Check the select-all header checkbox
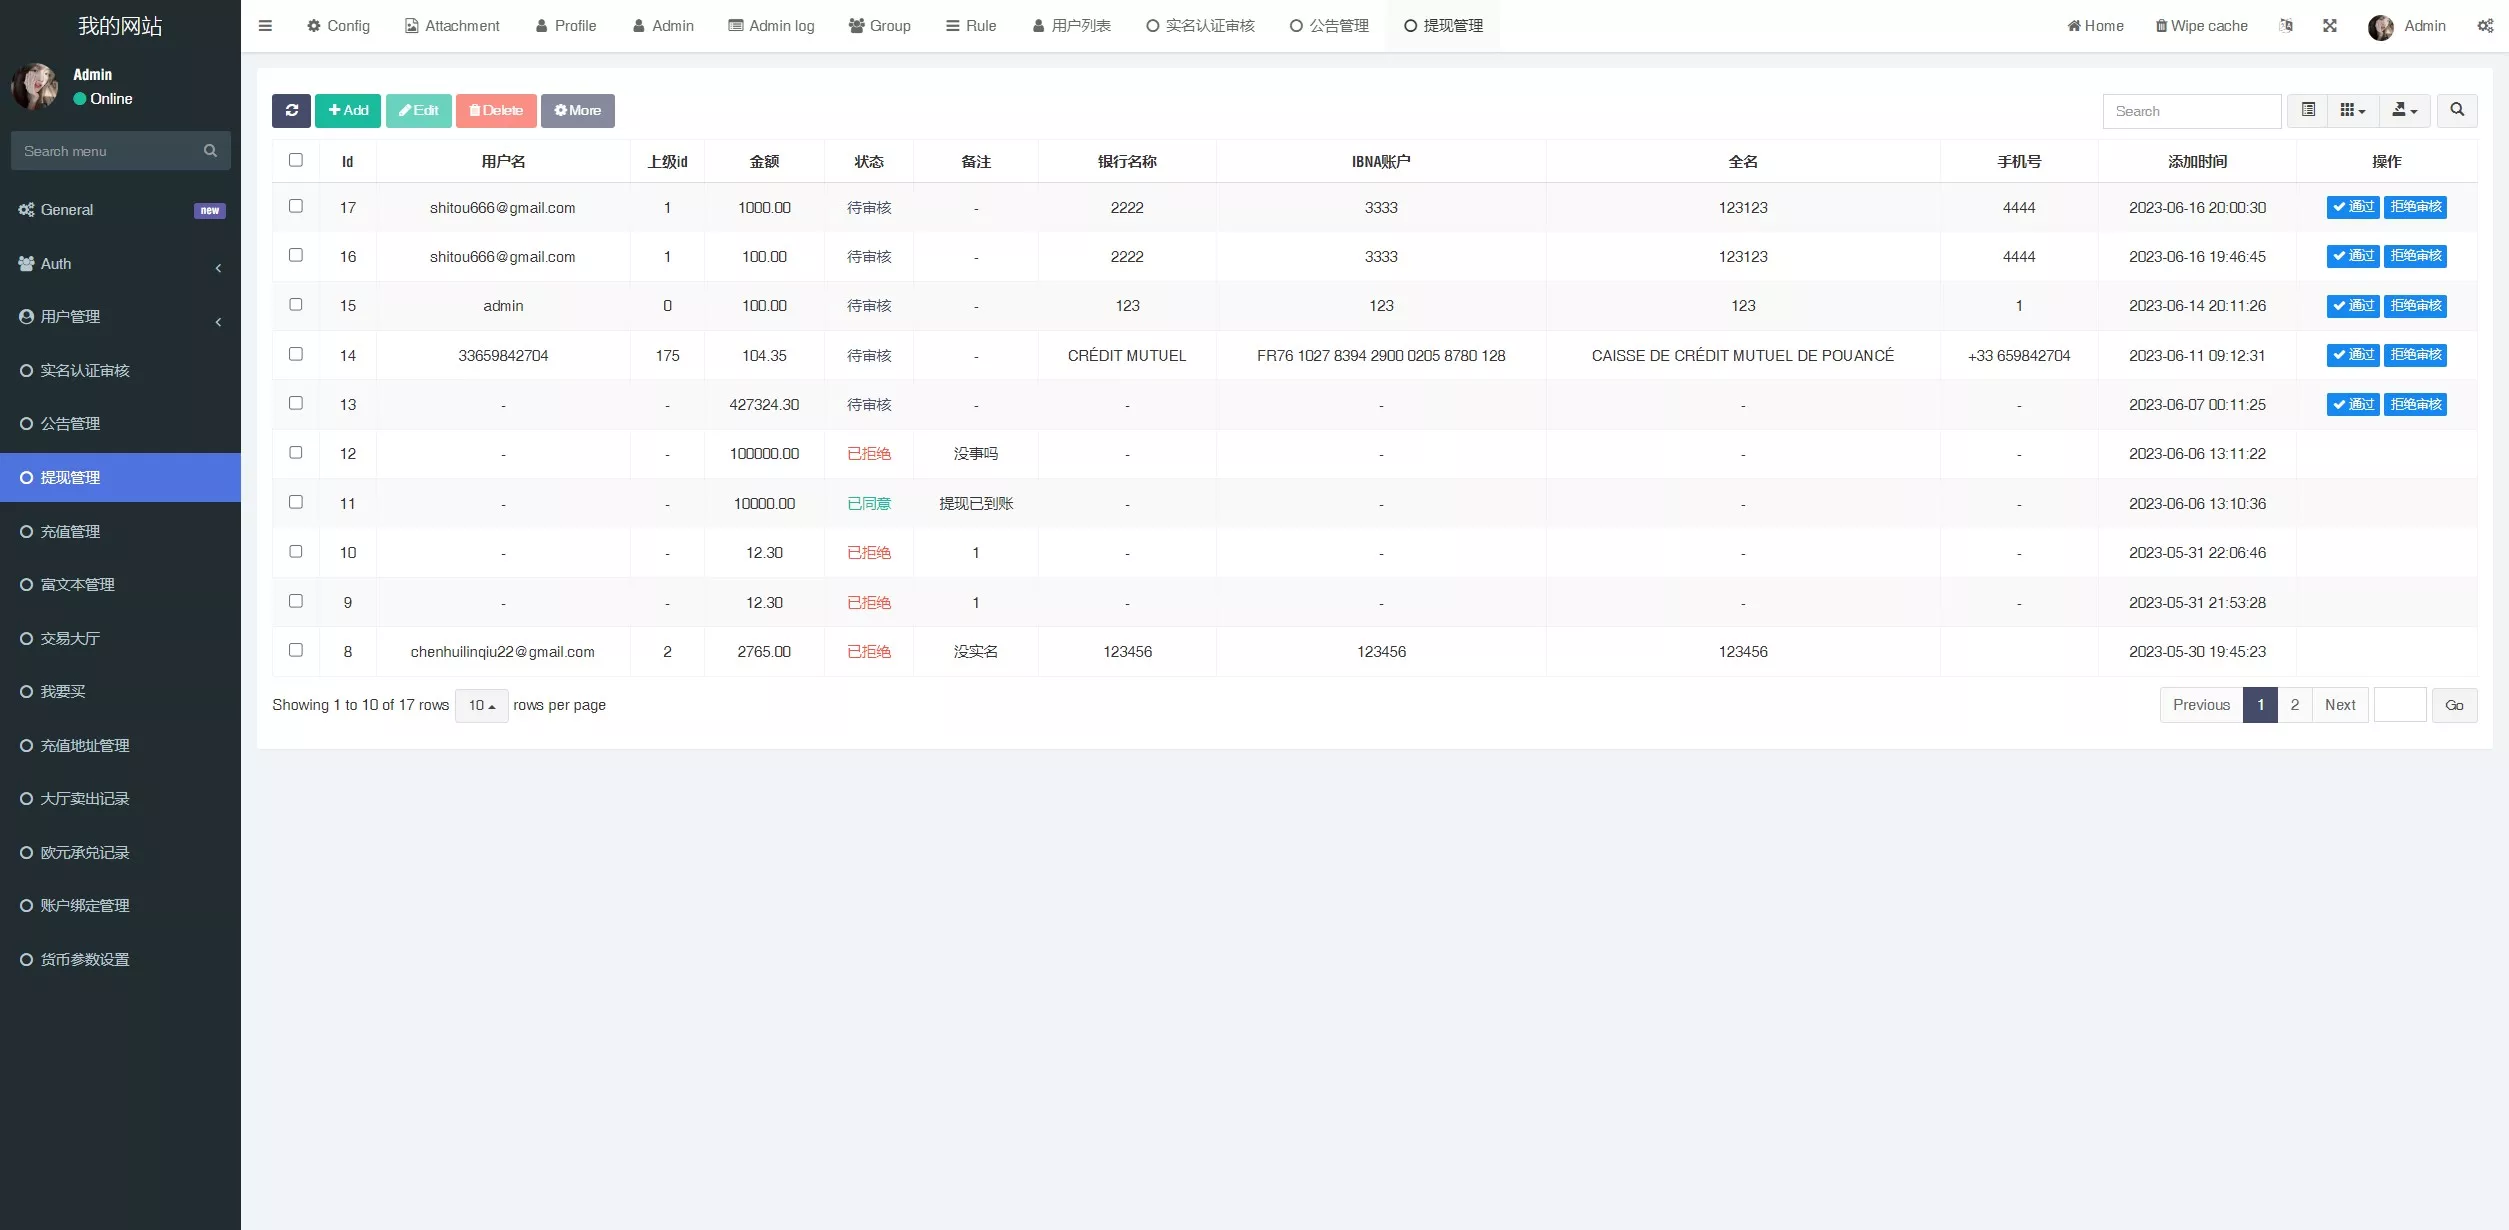This screenshot has width=2509, height=1230. (x=296, y=160)
